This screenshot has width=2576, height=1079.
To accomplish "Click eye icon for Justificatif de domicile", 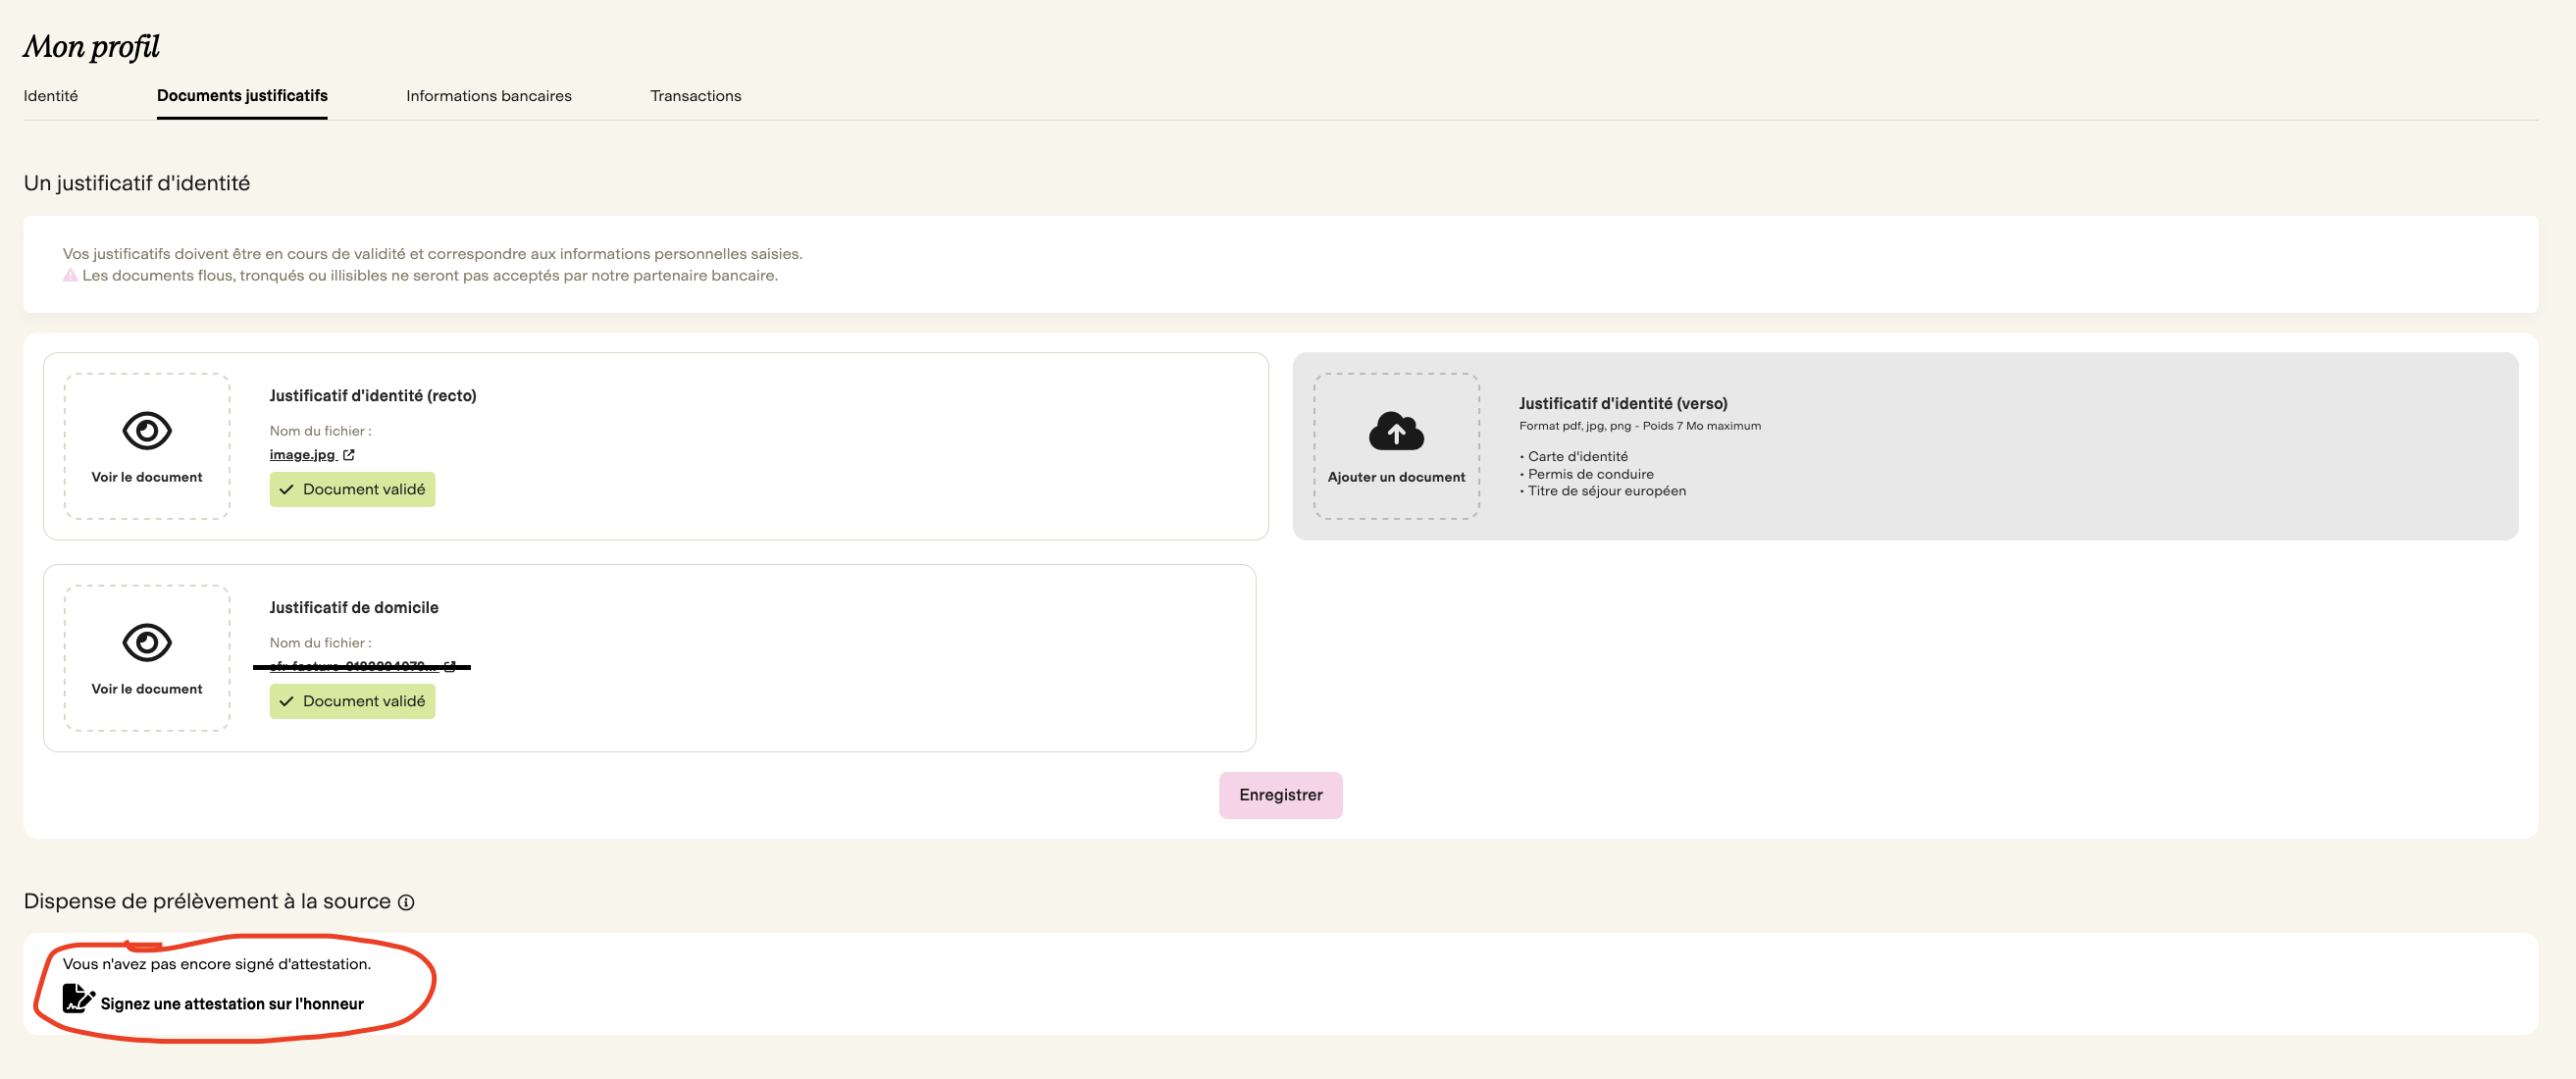I will click(147, 643).
